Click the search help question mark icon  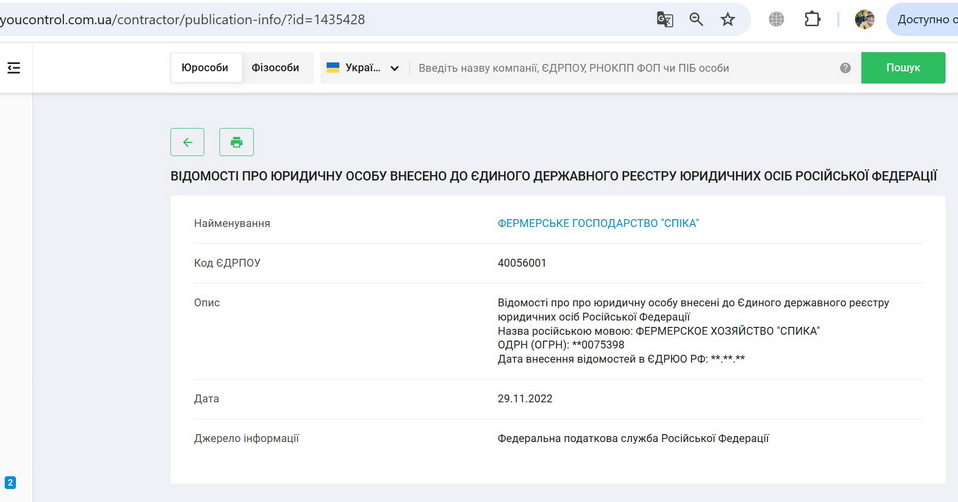coord(845,68)
